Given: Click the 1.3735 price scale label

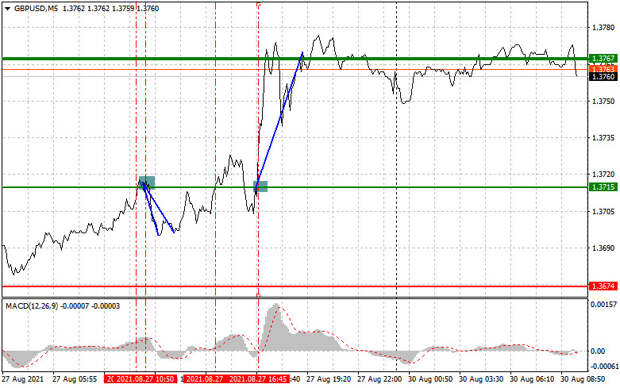Looking at the screenshot, I should [603, 138].
